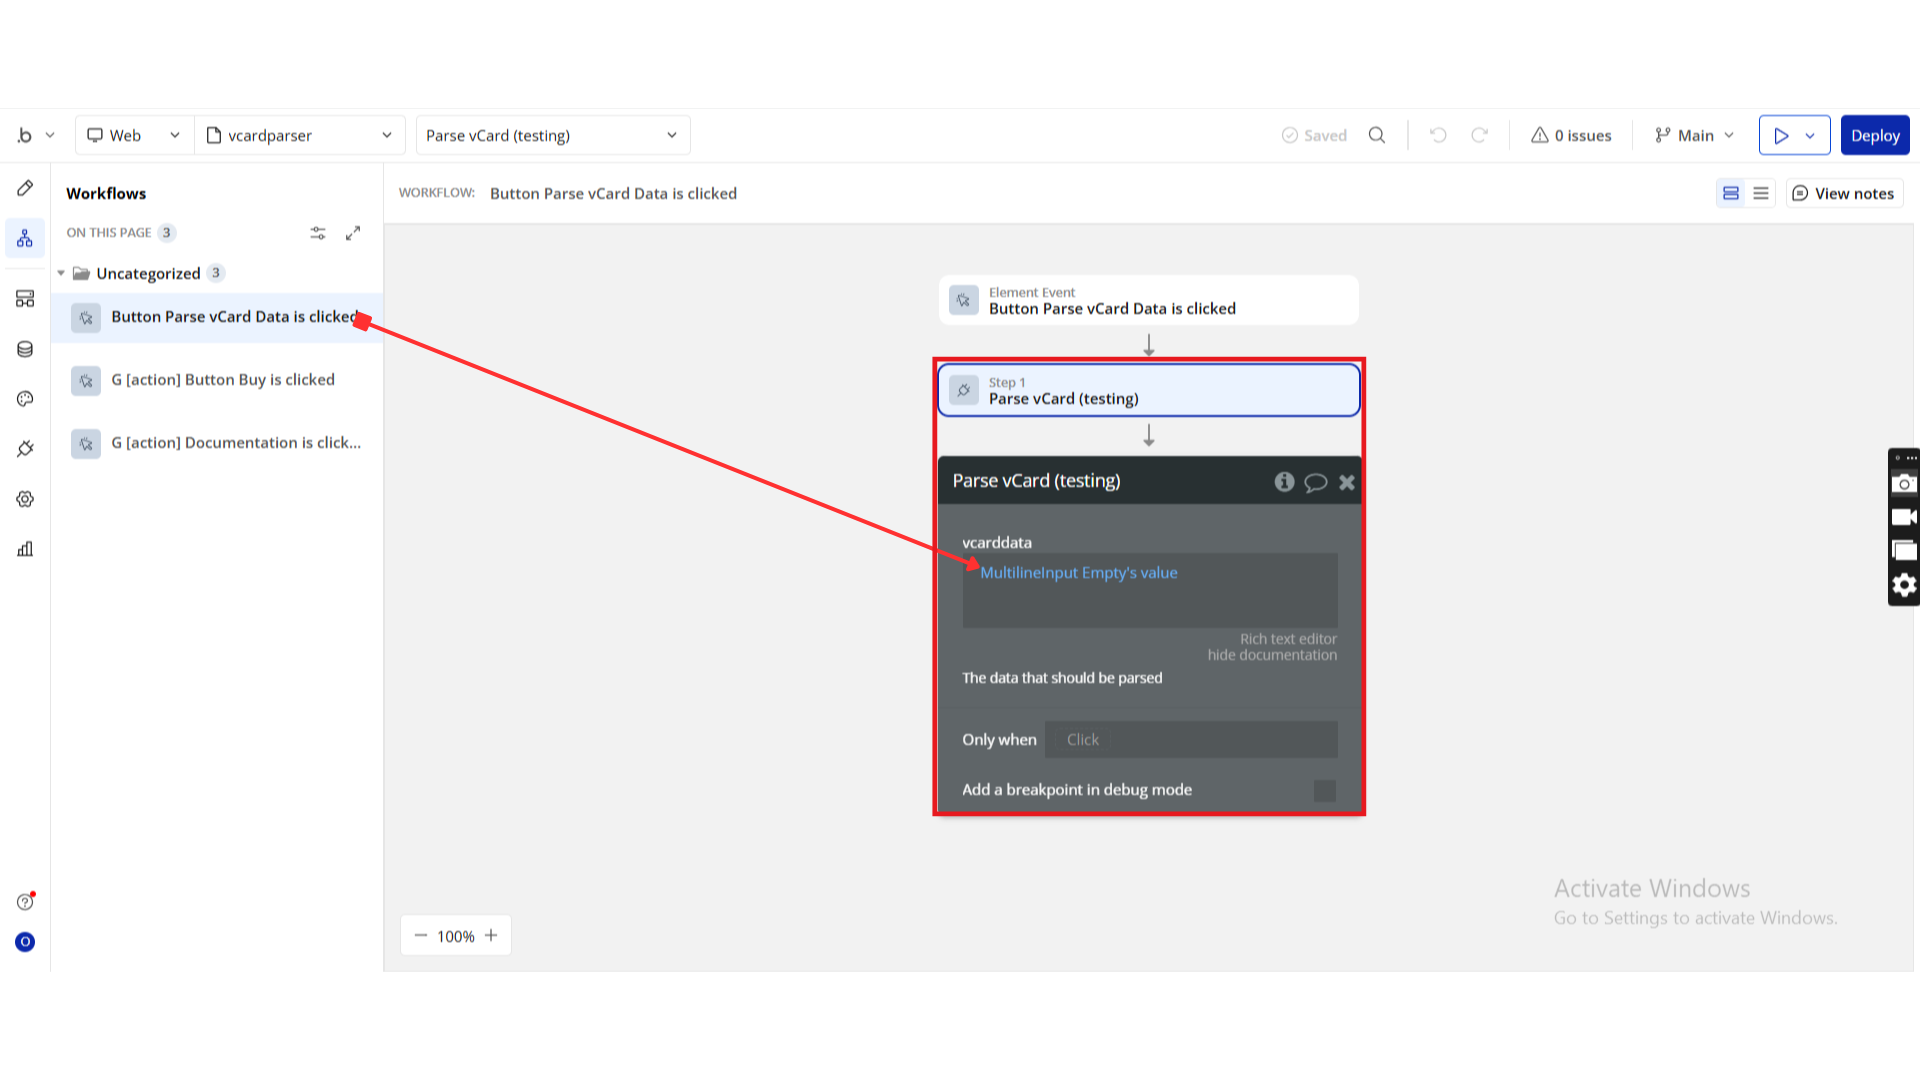Open the comment bubble in action panel

click(x=1315, y=482)
